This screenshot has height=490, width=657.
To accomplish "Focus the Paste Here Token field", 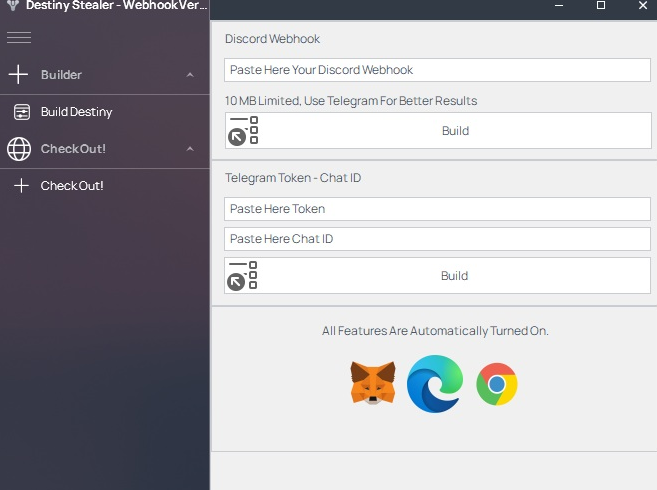I will point(437,209).
